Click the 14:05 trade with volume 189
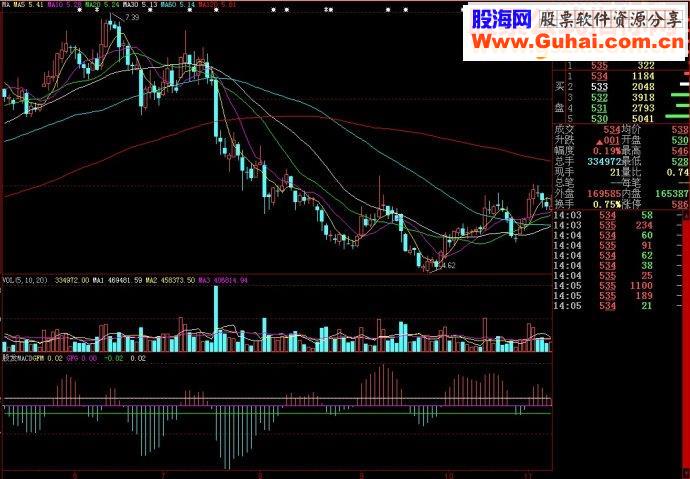This screenshot has width=690, height=479. click(603, 296)
